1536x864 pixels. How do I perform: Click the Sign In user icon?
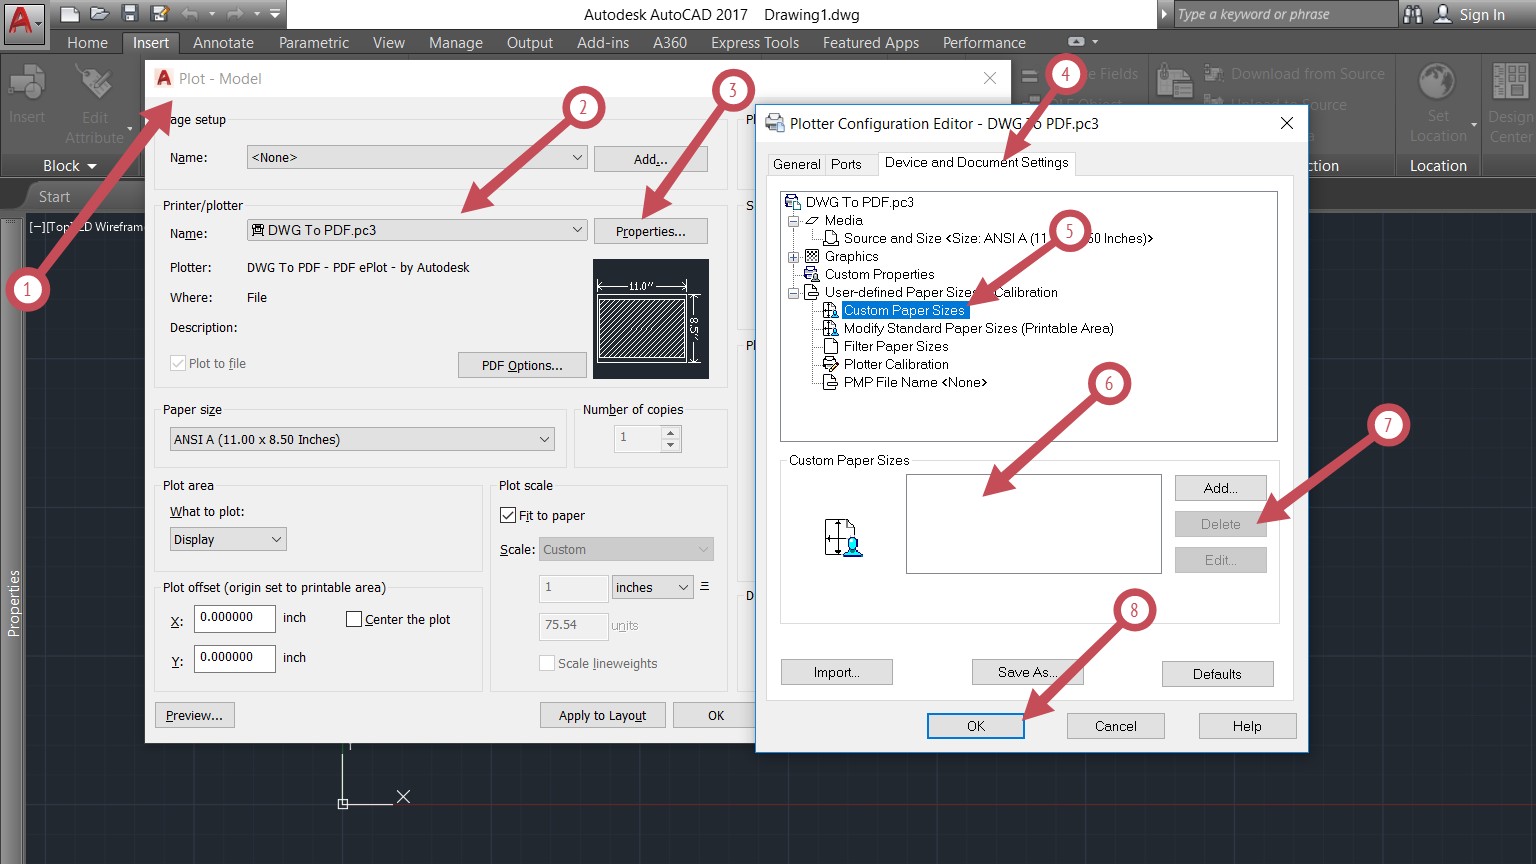[x=1443, y=14]
